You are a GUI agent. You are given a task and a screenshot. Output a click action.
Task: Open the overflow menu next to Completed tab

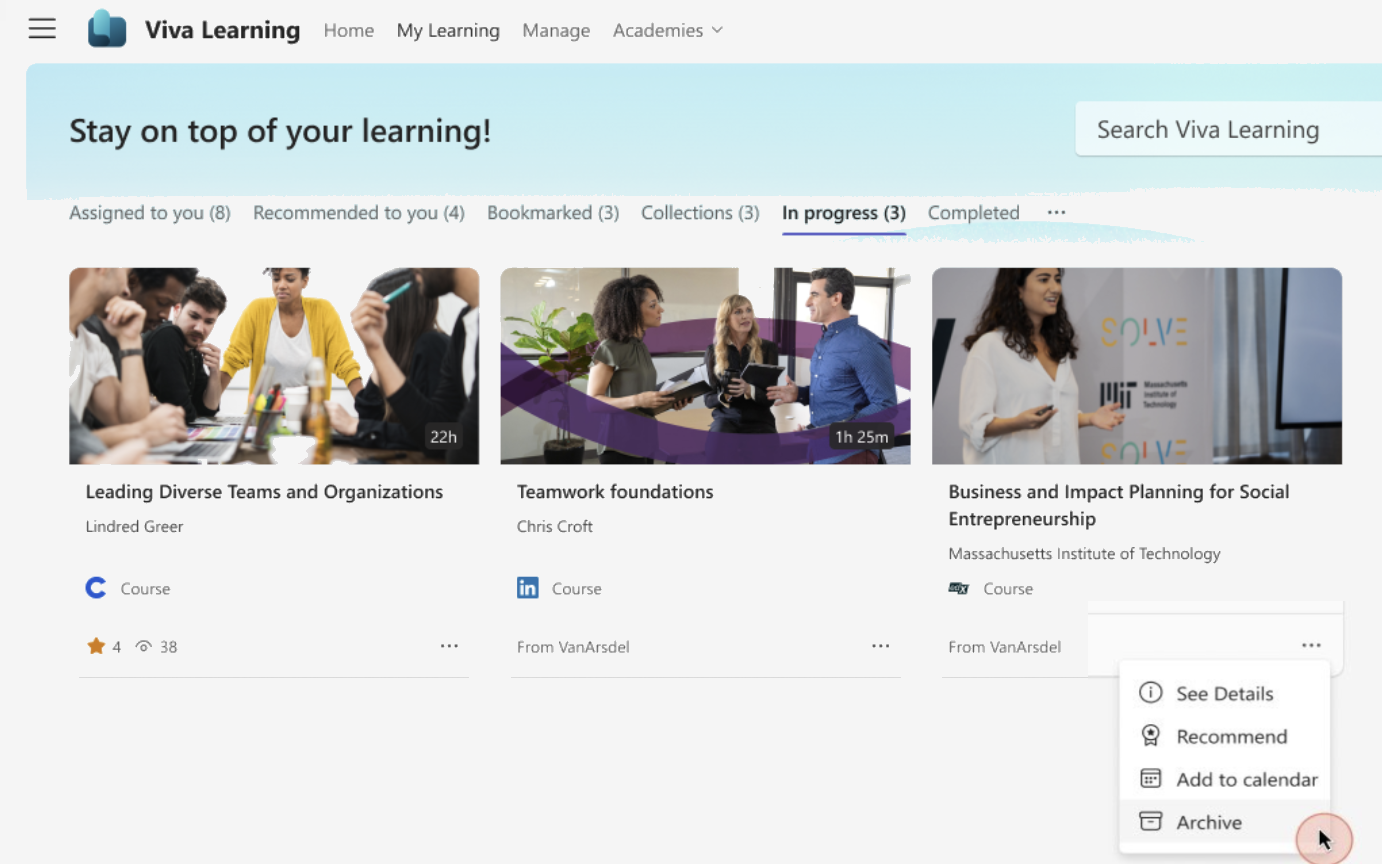point(1057,212)
